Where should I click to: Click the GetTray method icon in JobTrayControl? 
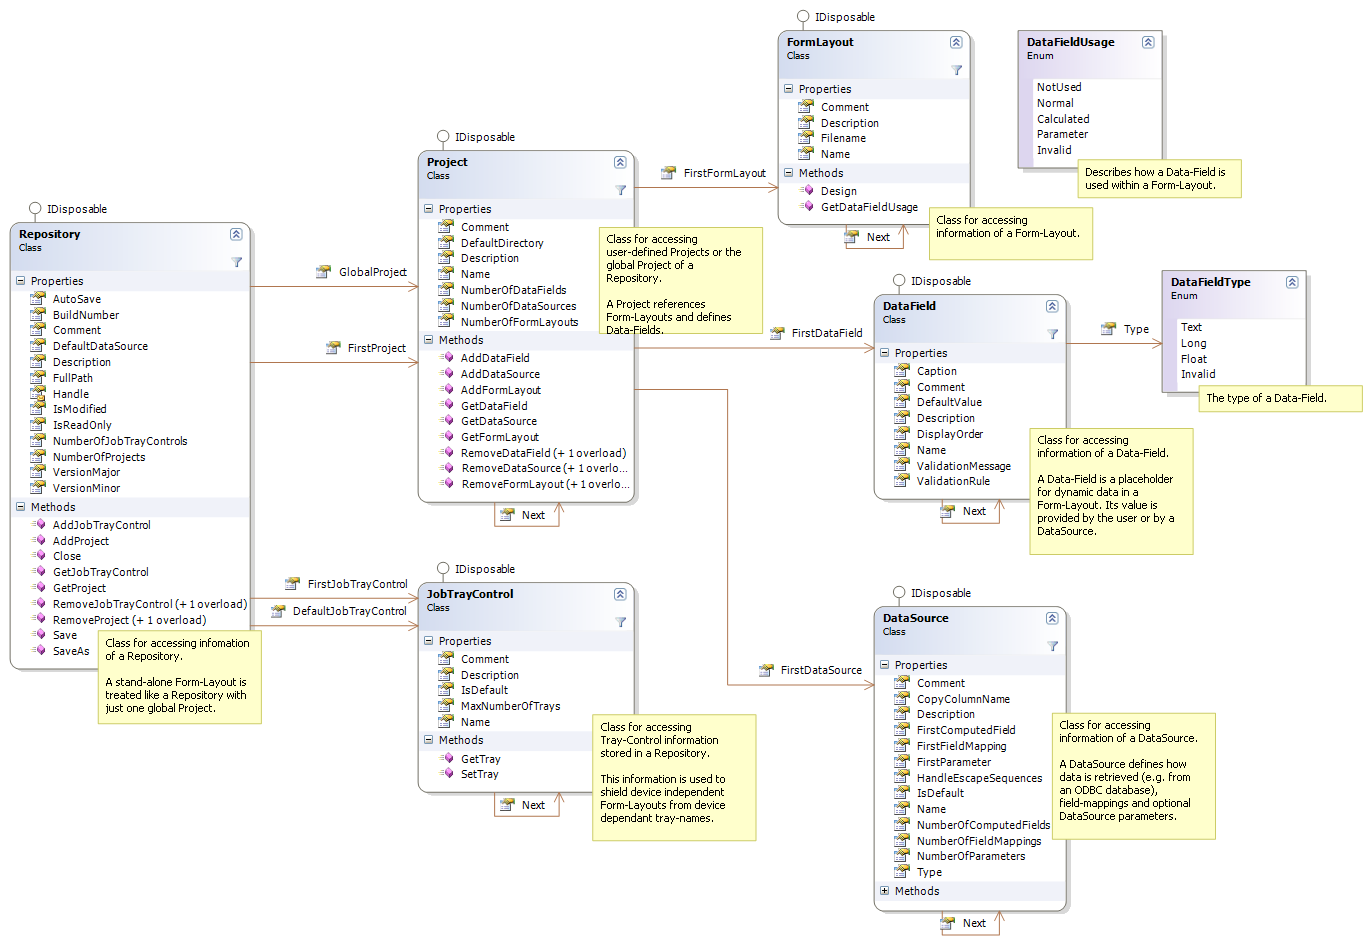pos(447,758)
